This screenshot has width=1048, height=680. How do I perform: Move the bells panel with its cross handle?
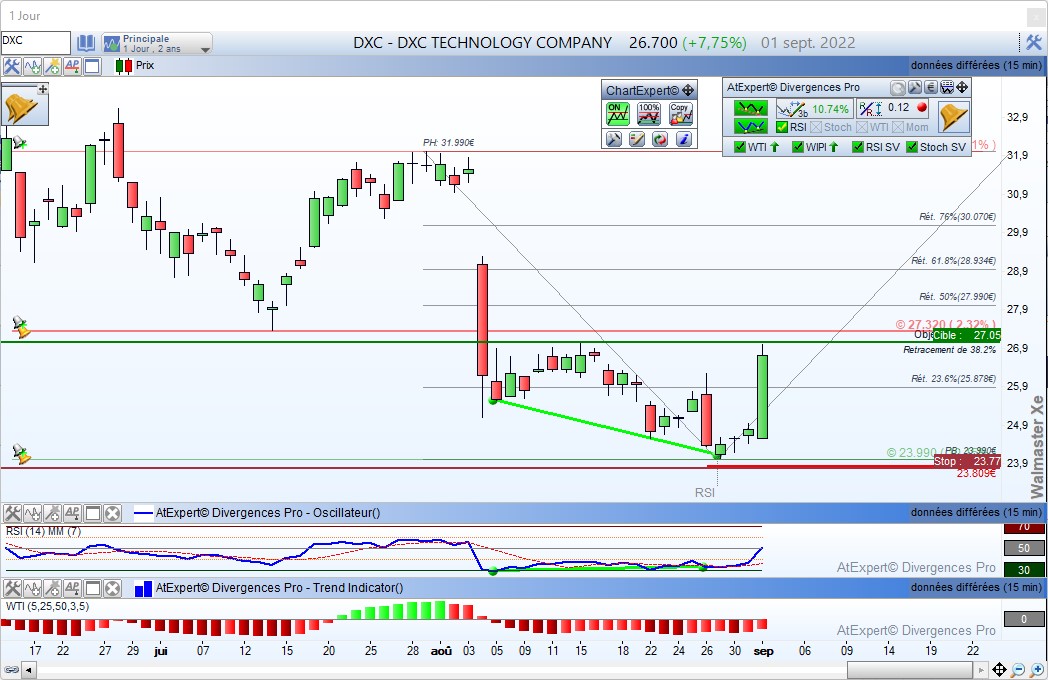43,89
